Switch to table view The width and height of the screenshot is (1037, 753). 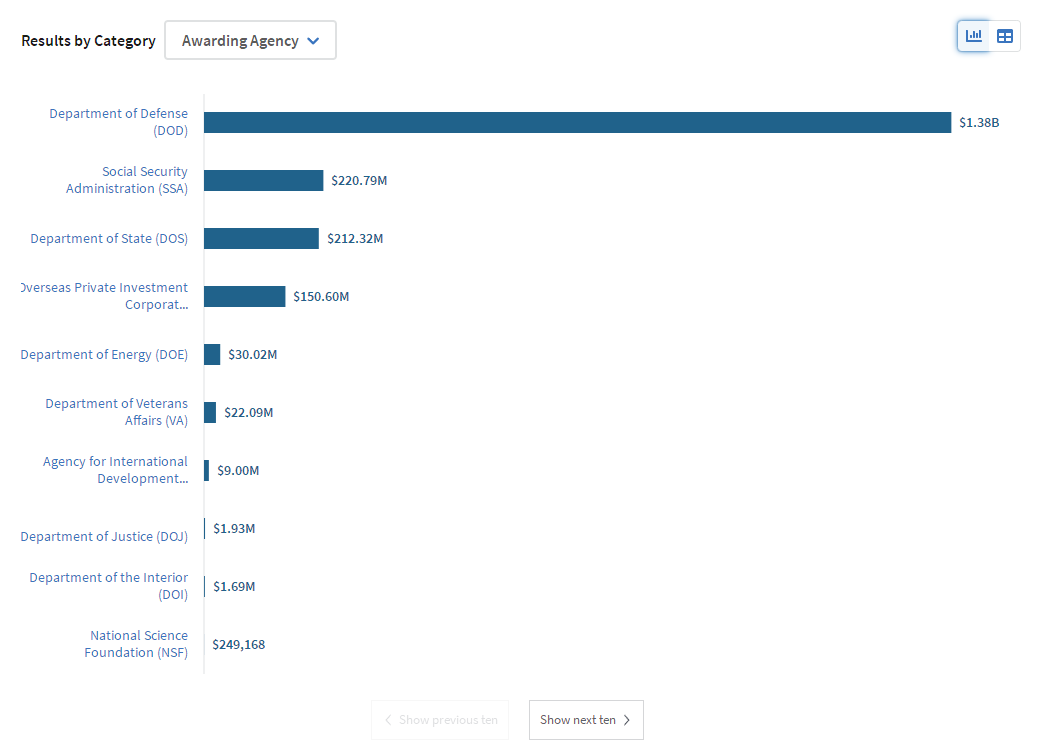1005,36
